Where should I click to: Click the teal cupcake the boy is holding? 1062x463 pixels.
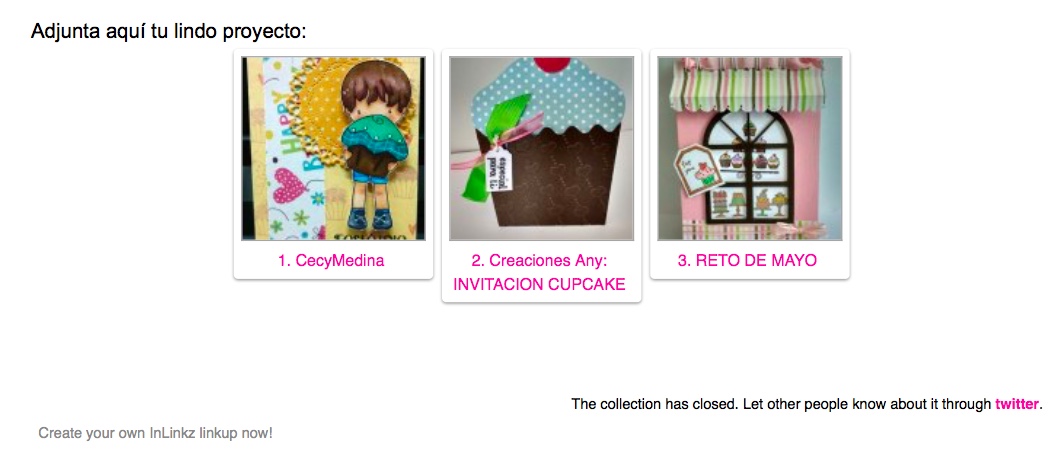tap(370, 137)
